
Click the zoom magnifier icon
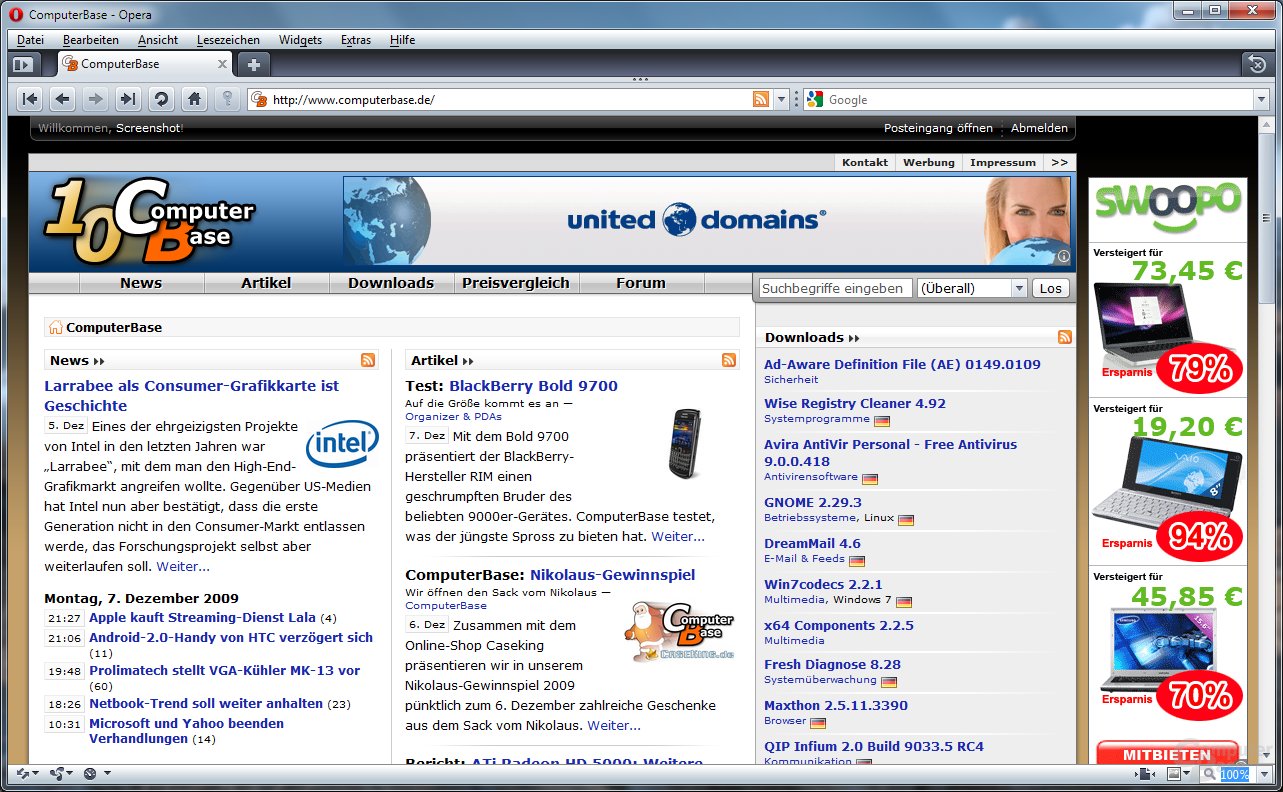[x=1209, y=774]
